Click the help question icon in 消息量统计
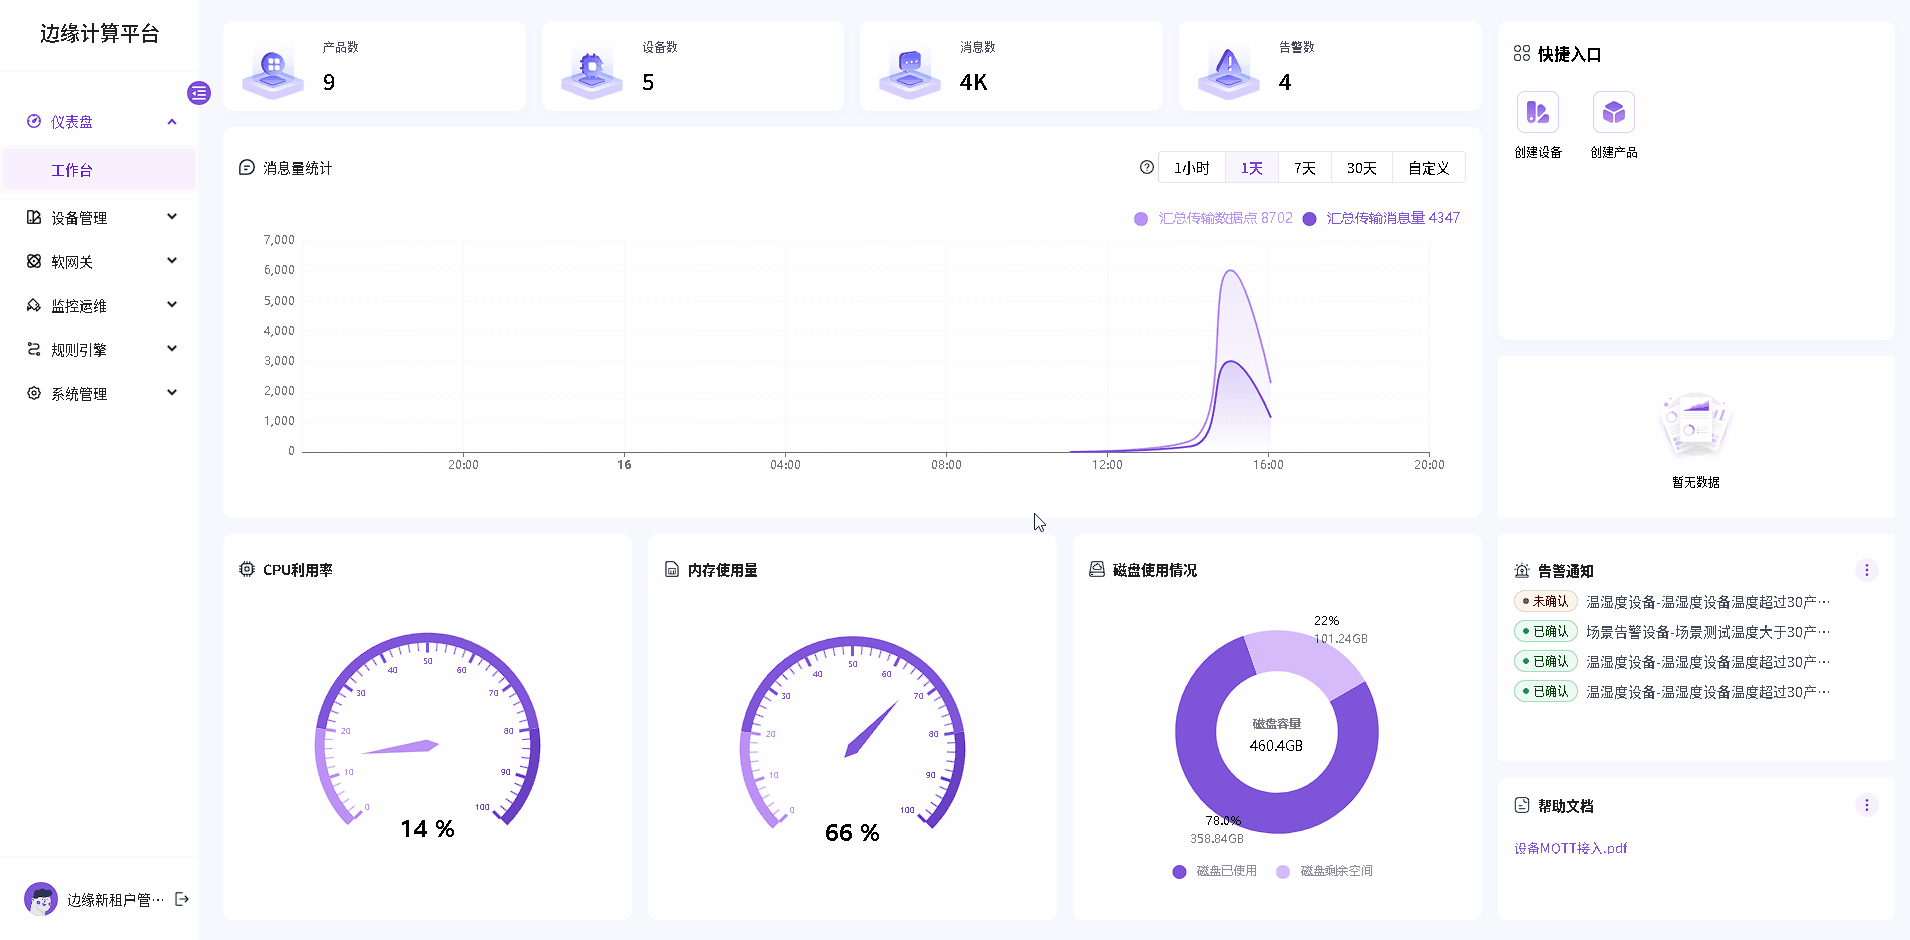Screen dimensions: 1910x940 click(x=1146, y=168)
